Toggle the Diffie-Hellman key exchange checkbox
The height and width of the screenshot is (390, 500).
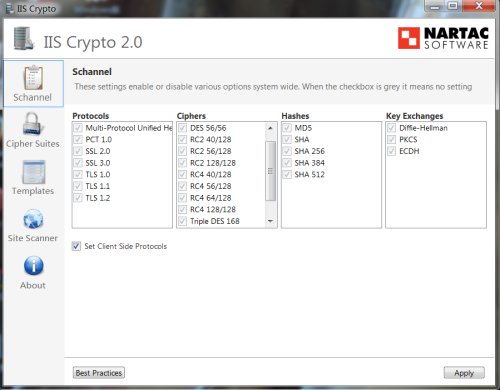click(392, 128)
